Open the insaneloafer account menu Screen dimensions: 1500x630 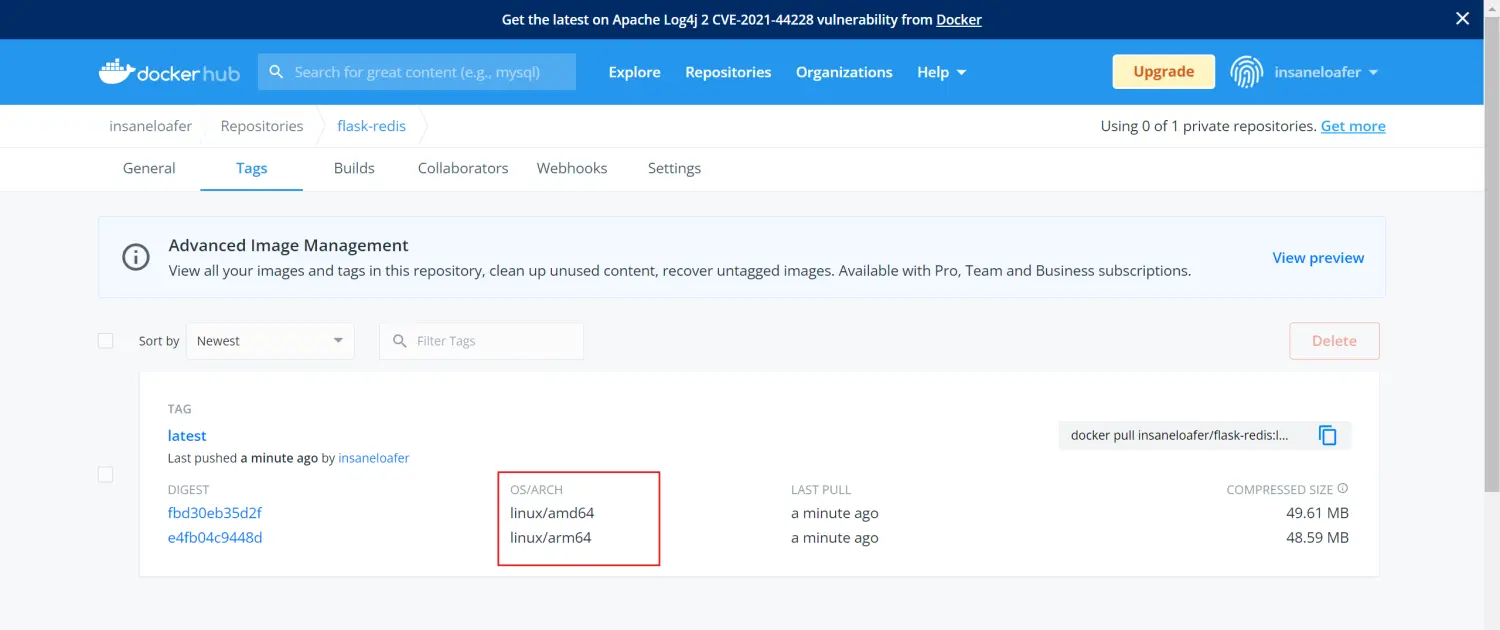(x=1326, y=72)
